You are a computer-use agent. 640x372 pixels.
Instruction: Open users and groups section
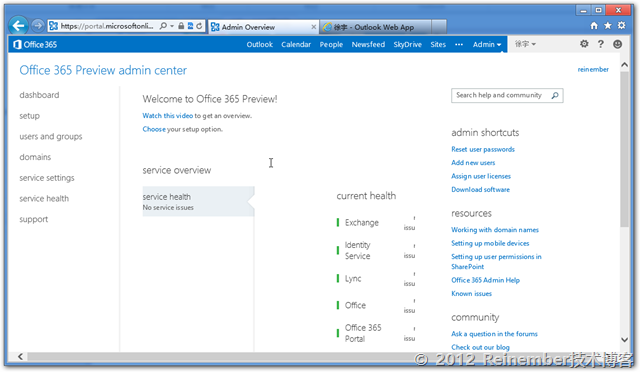tap(51, 137)
